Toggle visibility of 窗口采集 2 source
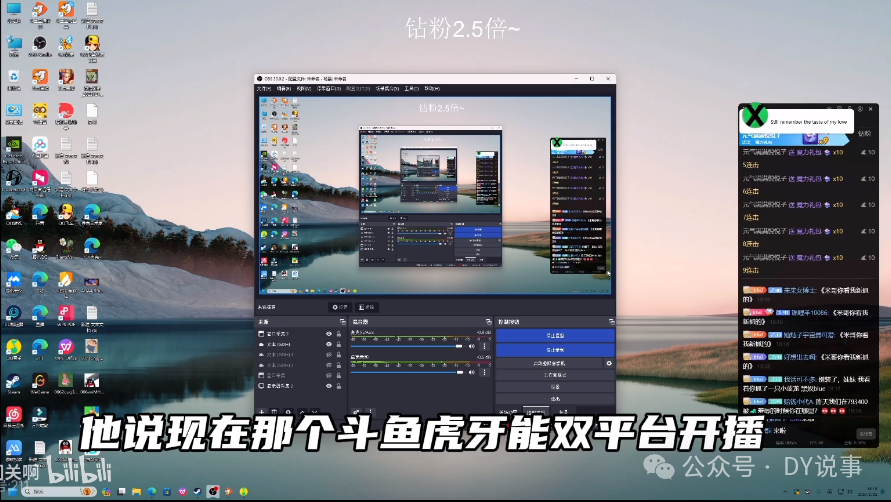Screen dimensions: 891x502 click(x=328, y=334)
